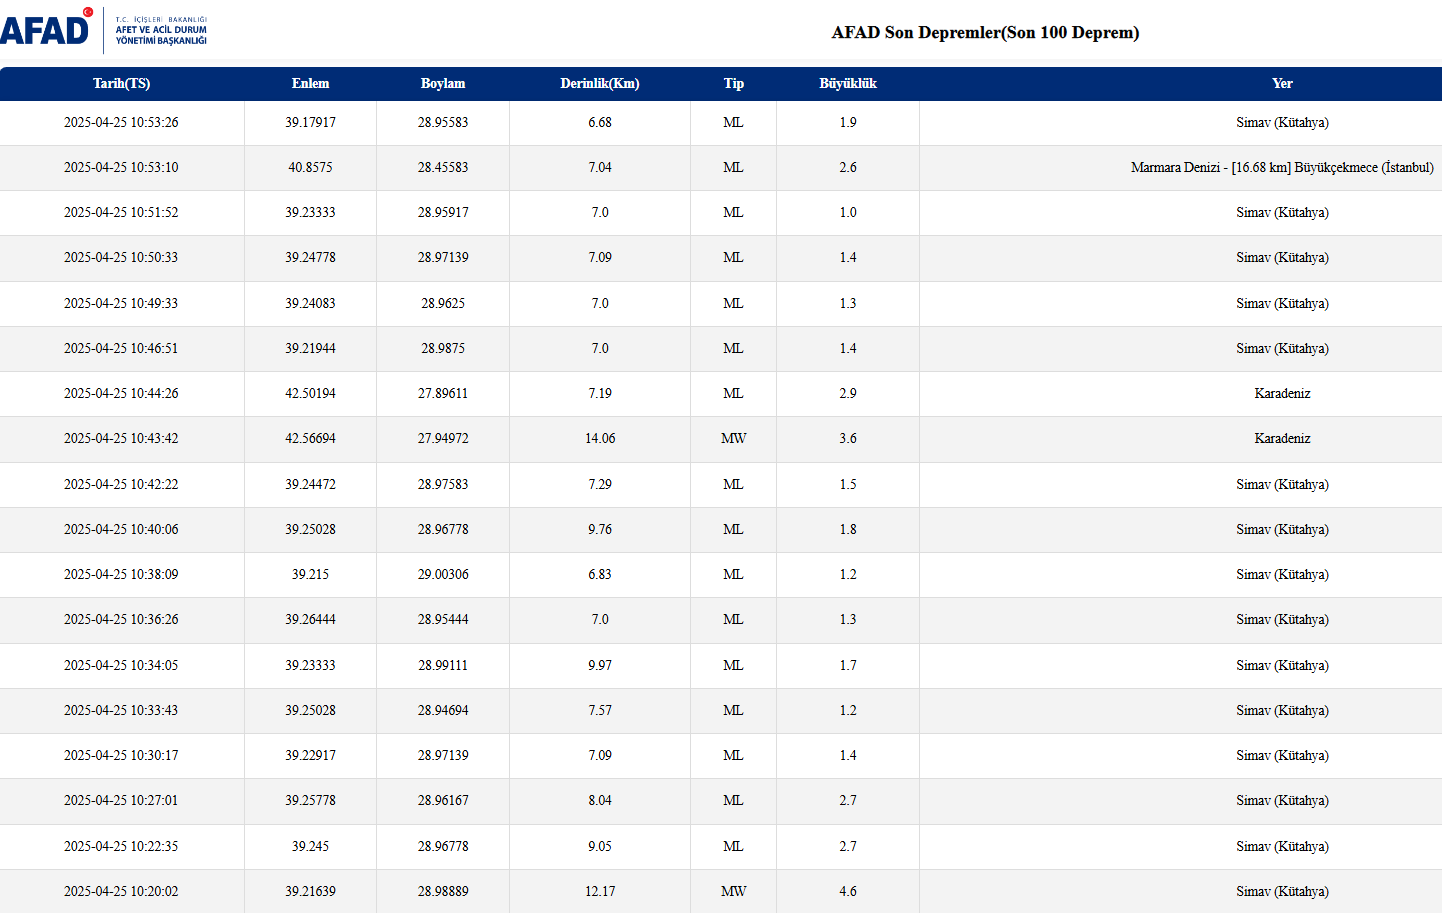Click magnitude value 3.6
1442x913 pixels.
848,438
